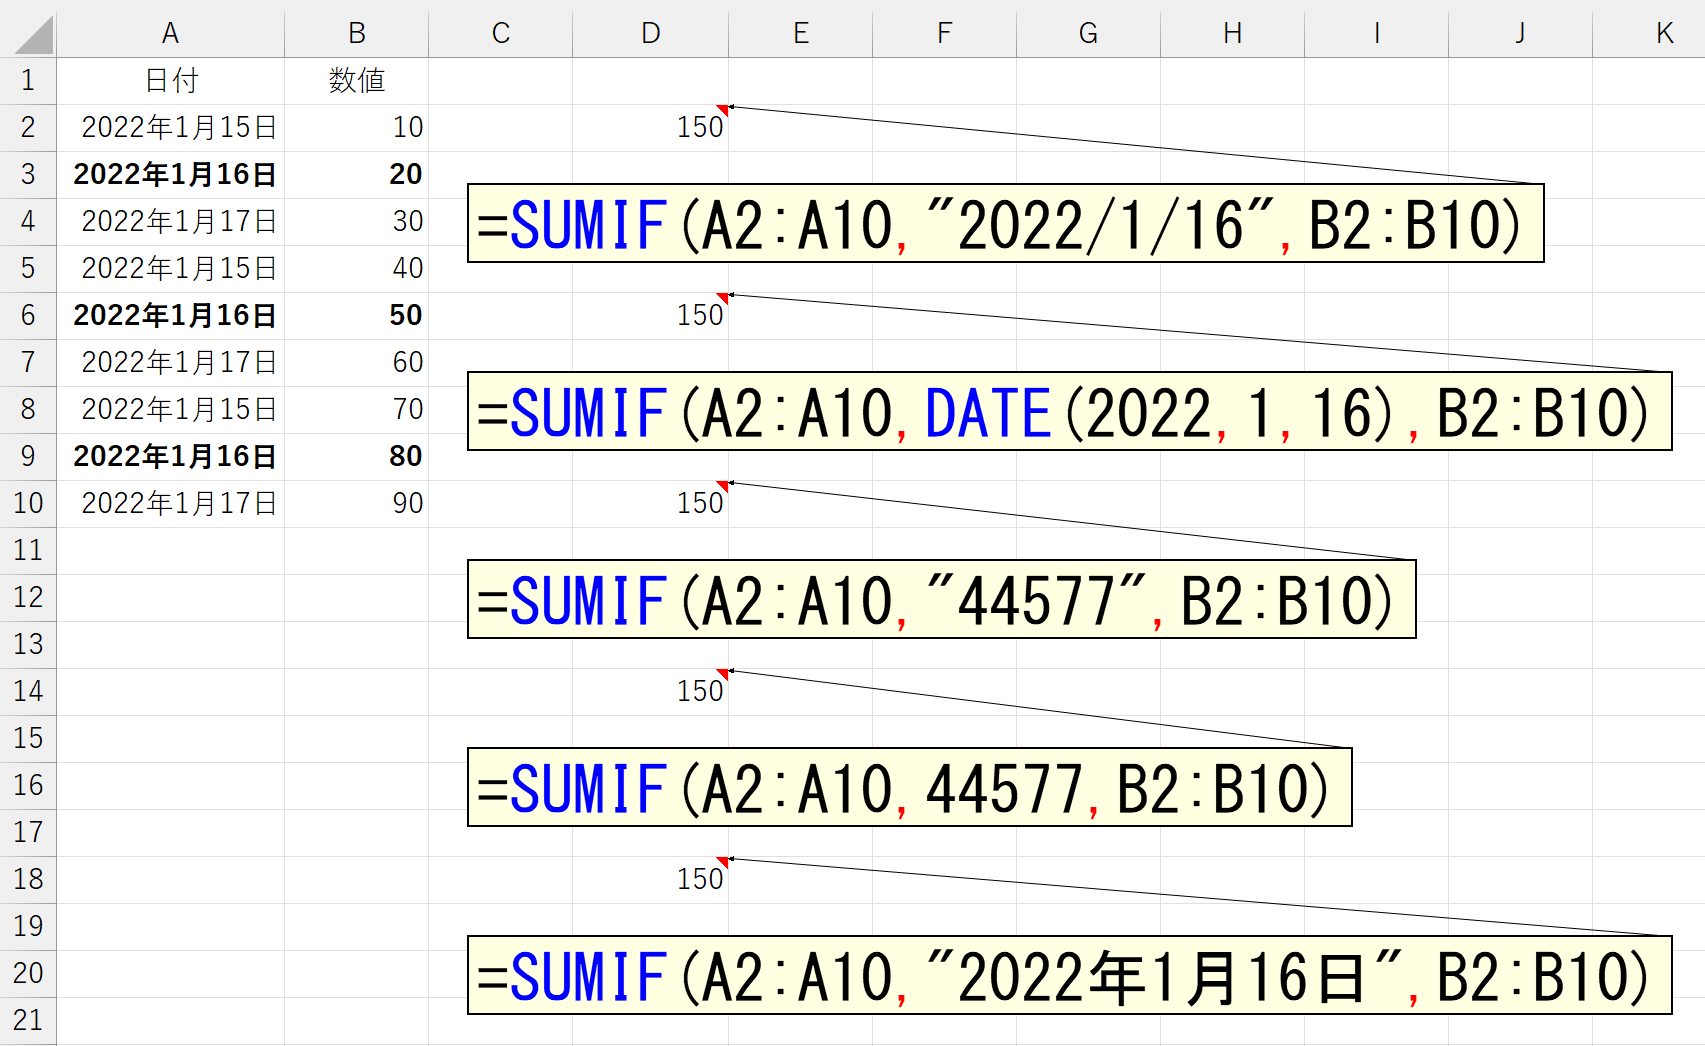Screen dimensions: 1705x1046
Task: Select row 3 header
Action: [x=28, y=175]
